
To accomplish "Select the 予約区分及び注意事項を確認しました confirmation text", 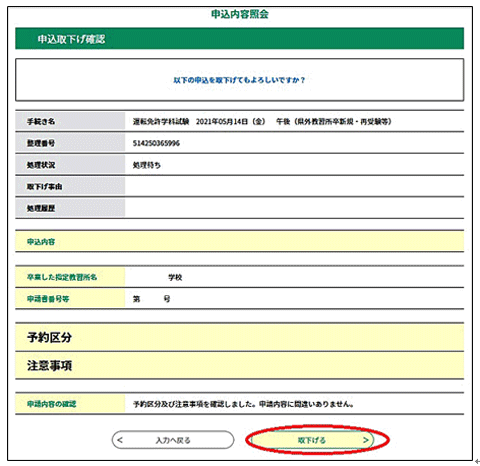I will pos(243,404).
